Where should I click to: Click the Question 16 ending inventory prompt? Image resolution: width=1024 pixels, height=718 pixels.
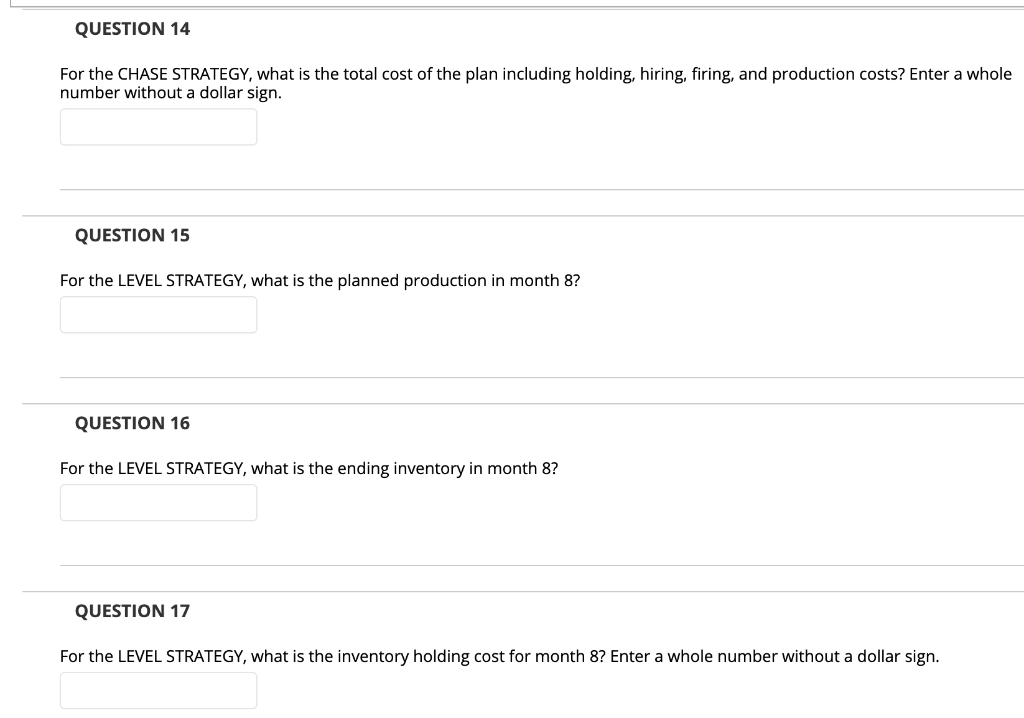point(309,468)
